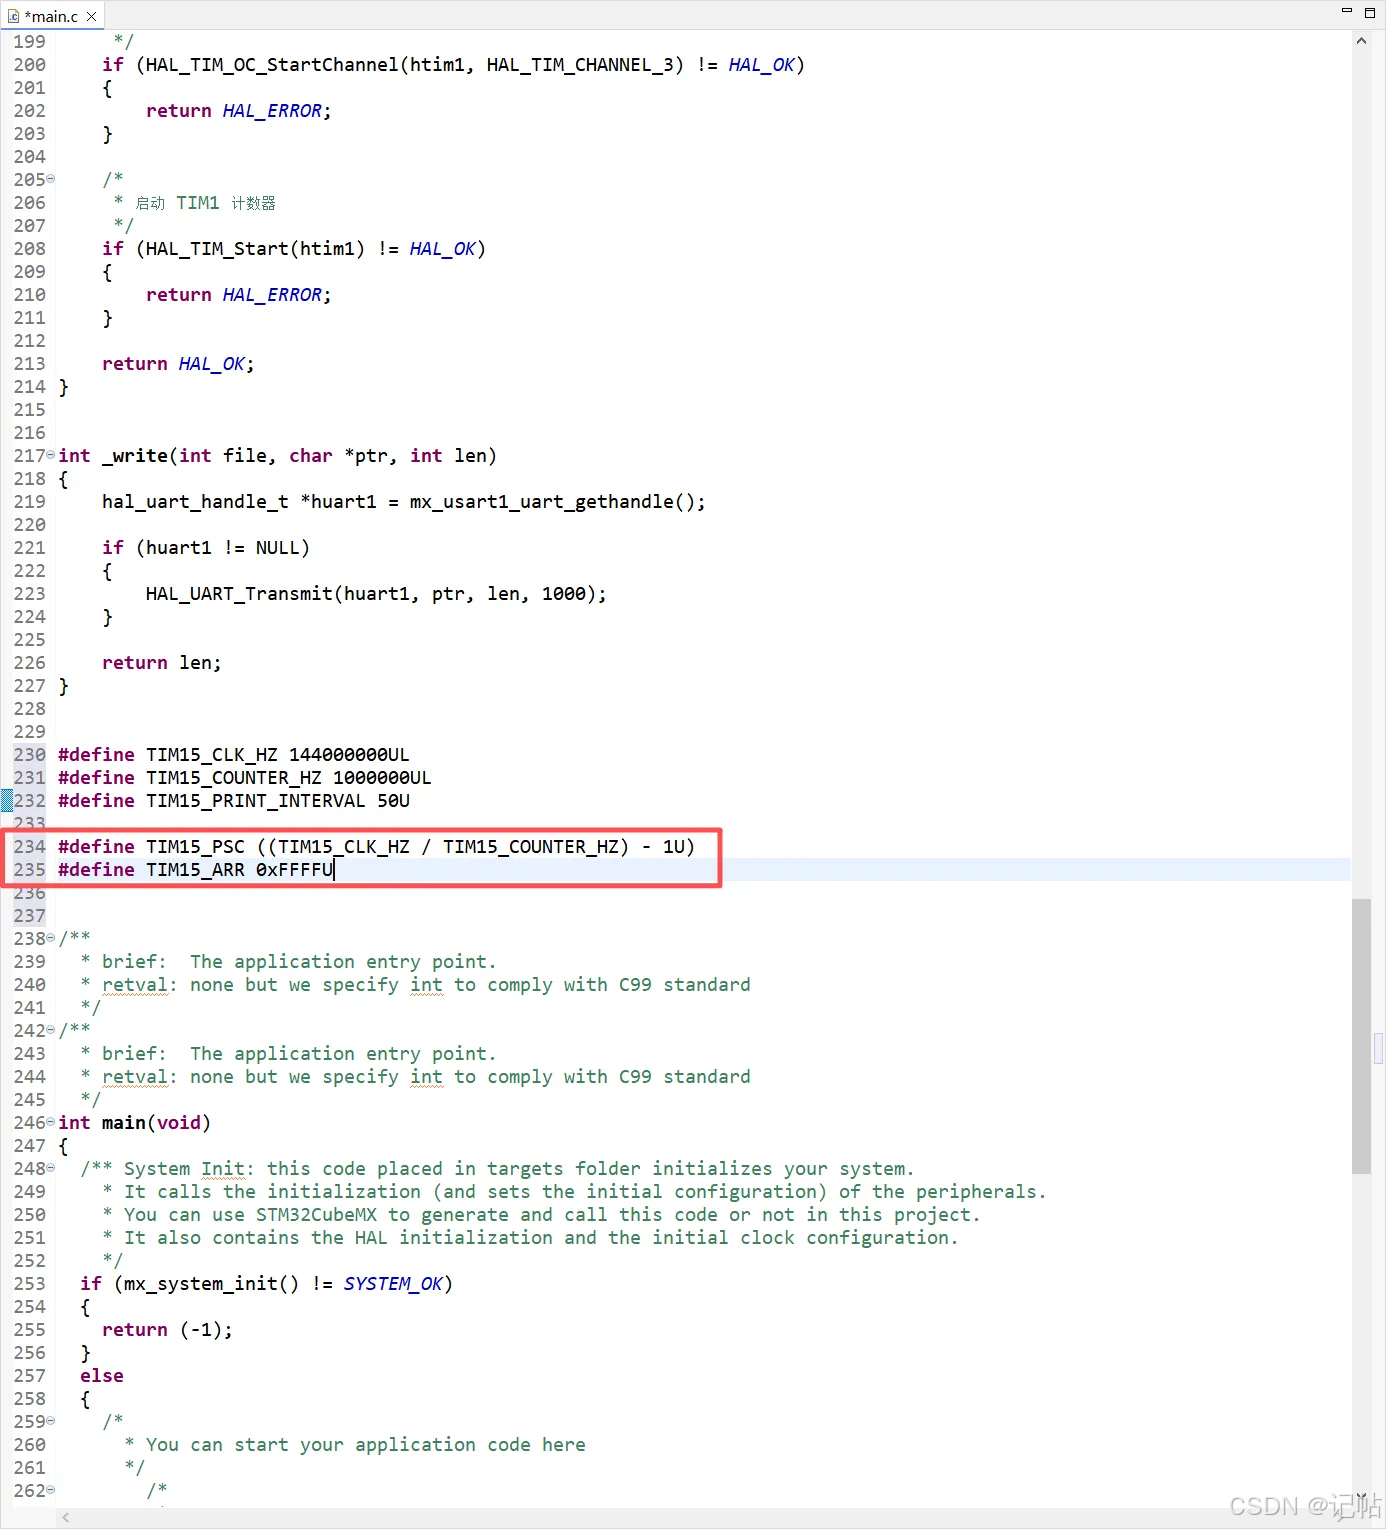The height and width of the screenshot is (1529, 1386).
Task: Click TIM15_PRINT_INTERVAL 50U define line
Action: click(234, 801)
